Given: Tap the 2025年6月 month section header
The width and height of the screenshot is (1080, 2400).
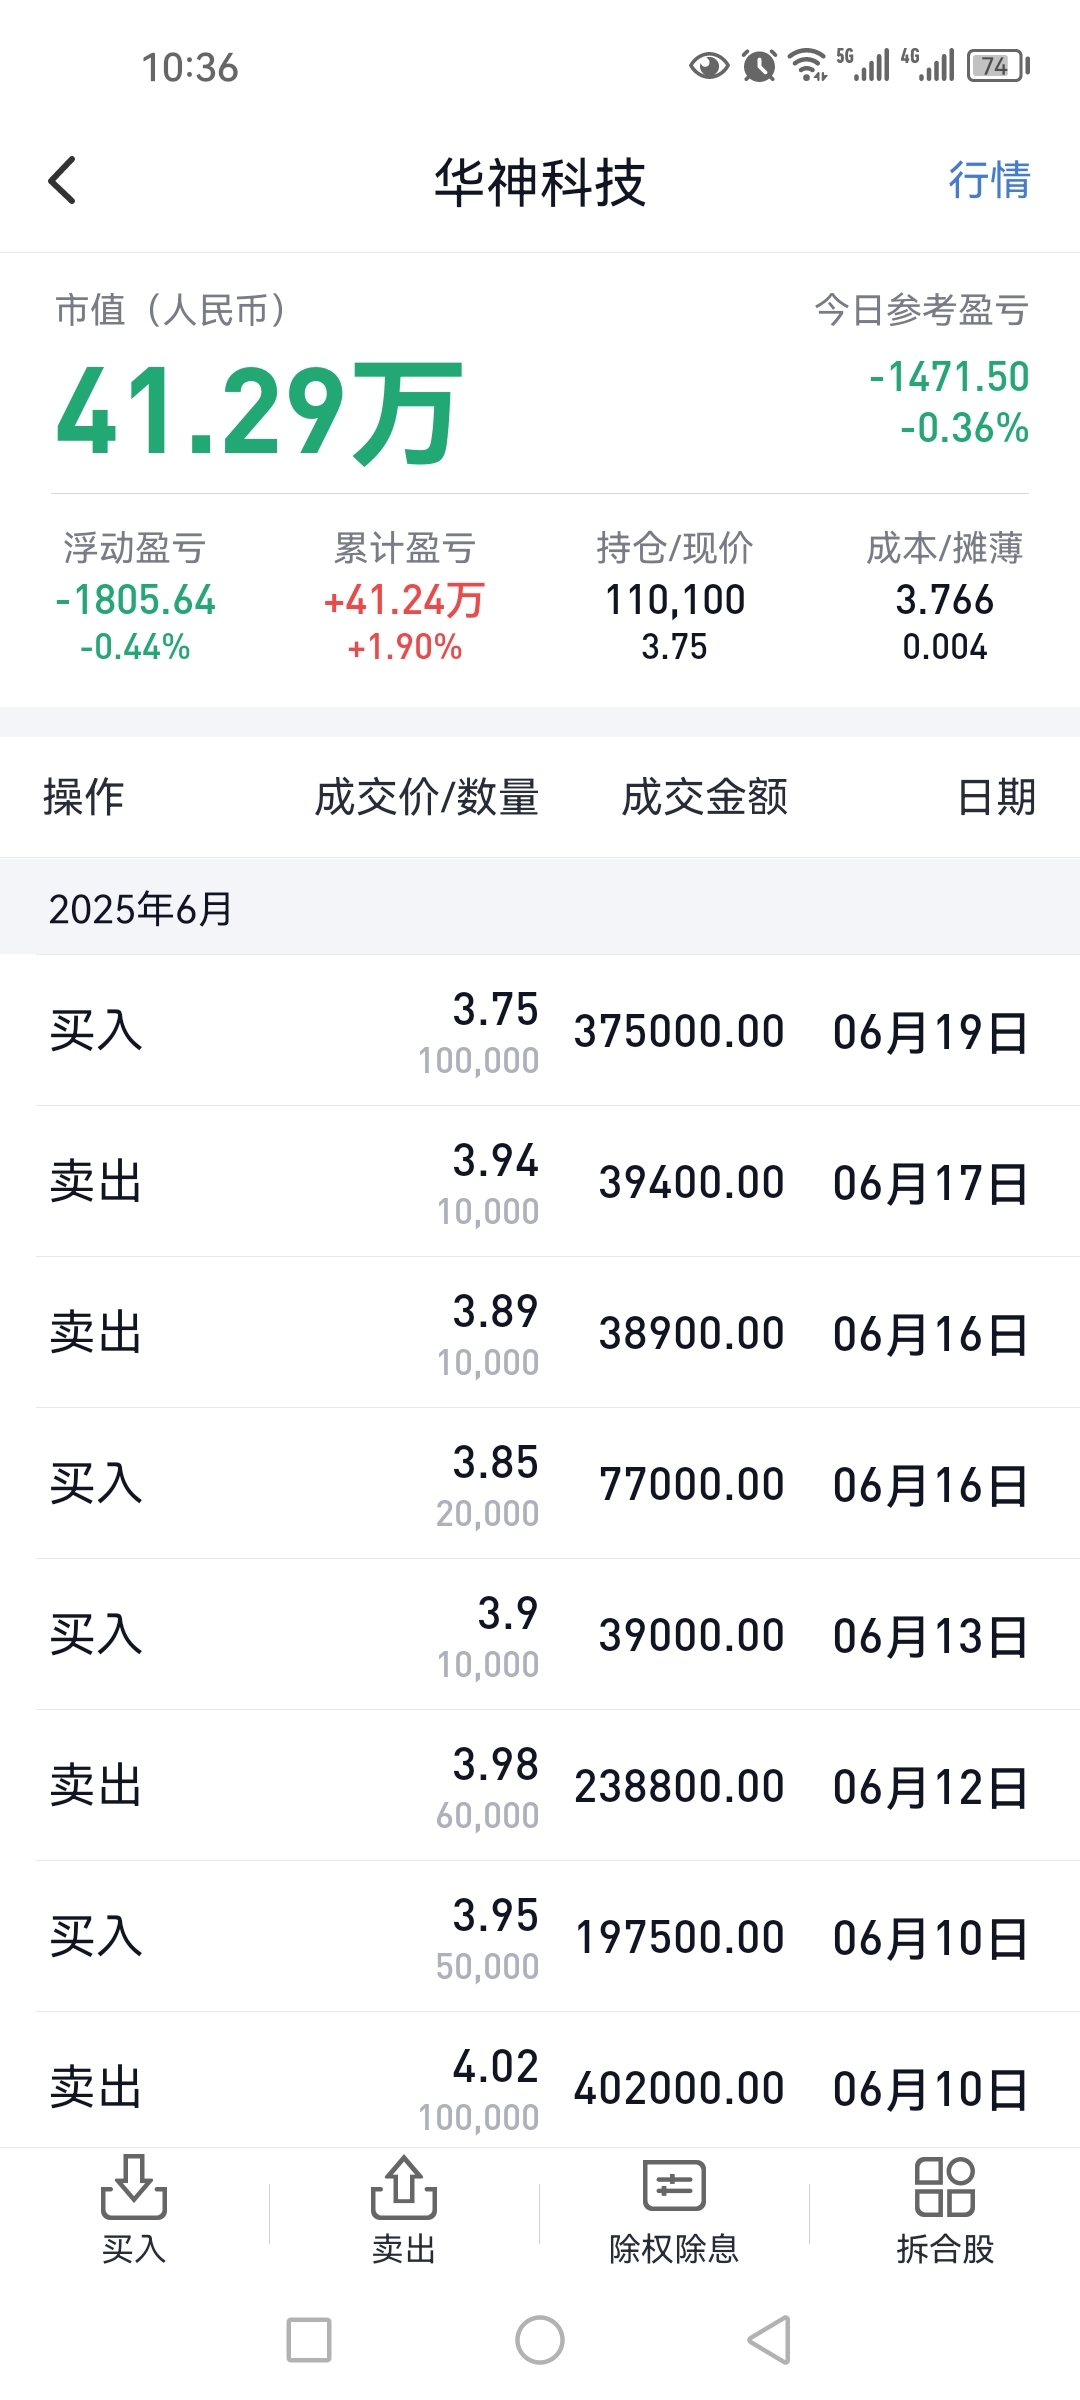Looking at the screenshot, I should click(540, 908).
